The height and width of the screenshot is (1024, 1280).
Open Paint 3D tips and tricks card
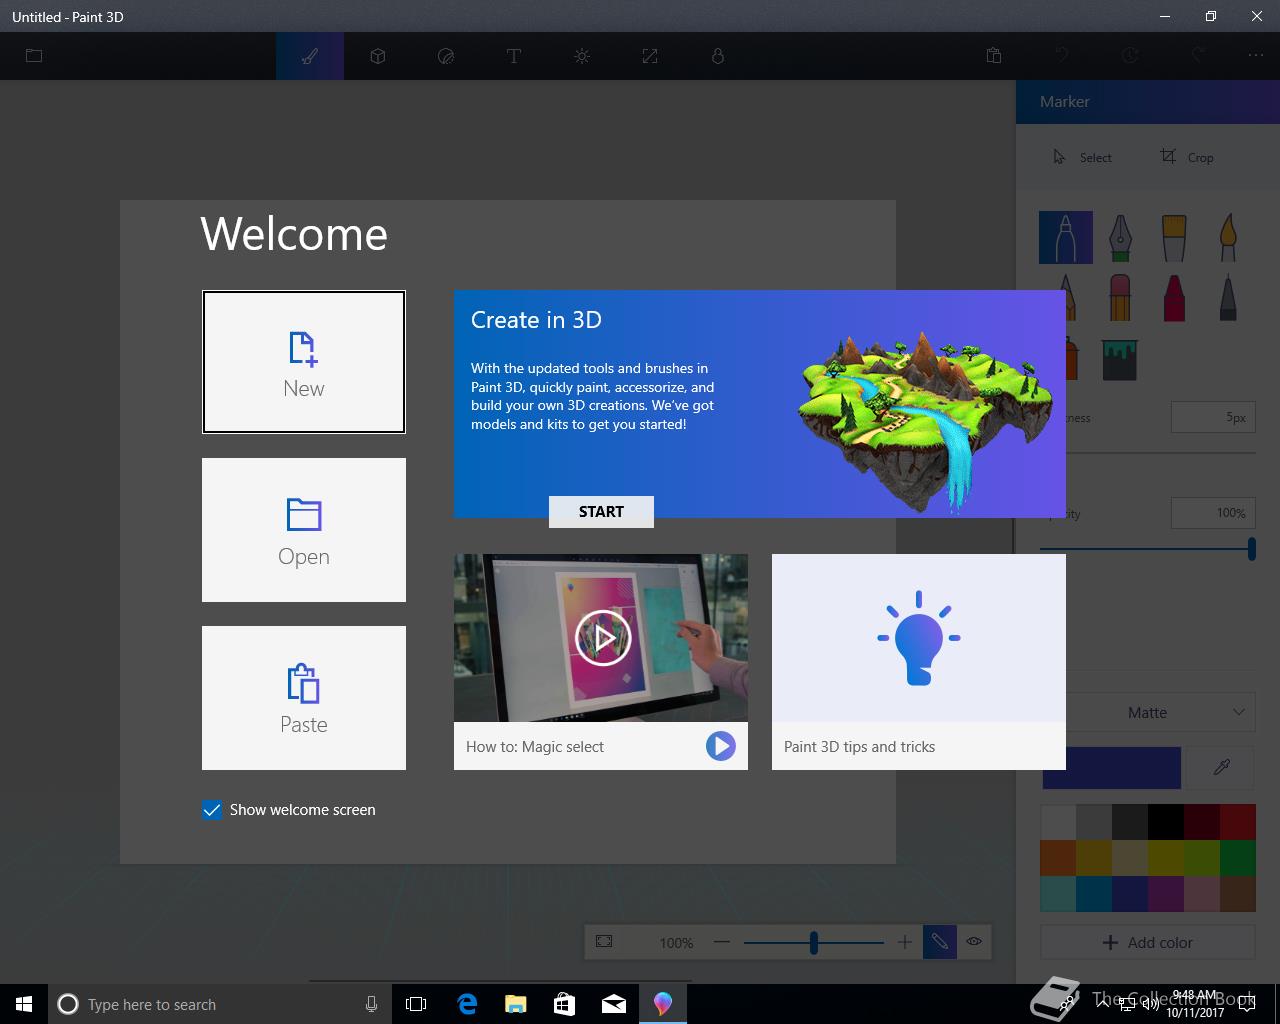[919, 662]
